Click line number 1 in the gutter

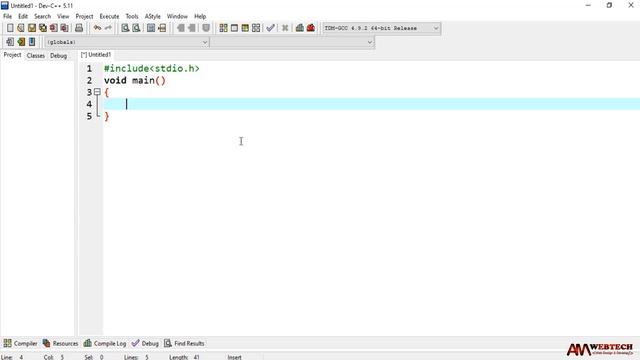click(89, 69)
